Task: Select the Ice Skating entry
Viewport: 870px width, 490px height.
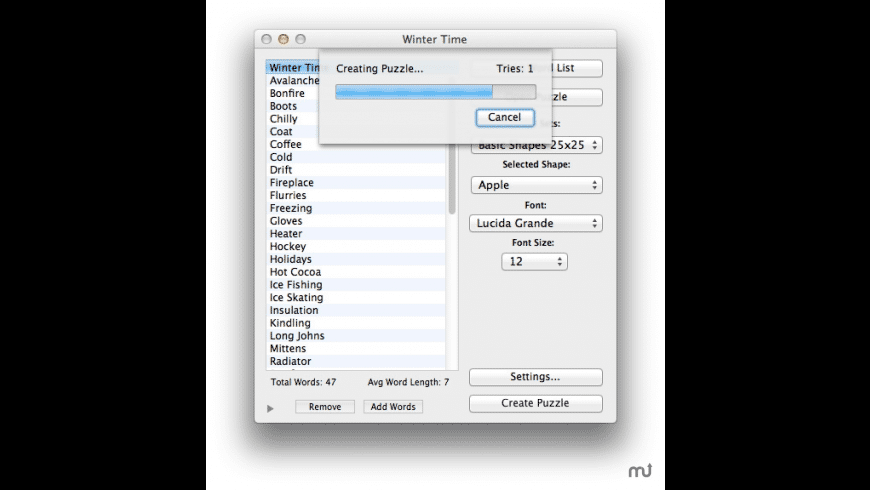Action: coord(356,297)
